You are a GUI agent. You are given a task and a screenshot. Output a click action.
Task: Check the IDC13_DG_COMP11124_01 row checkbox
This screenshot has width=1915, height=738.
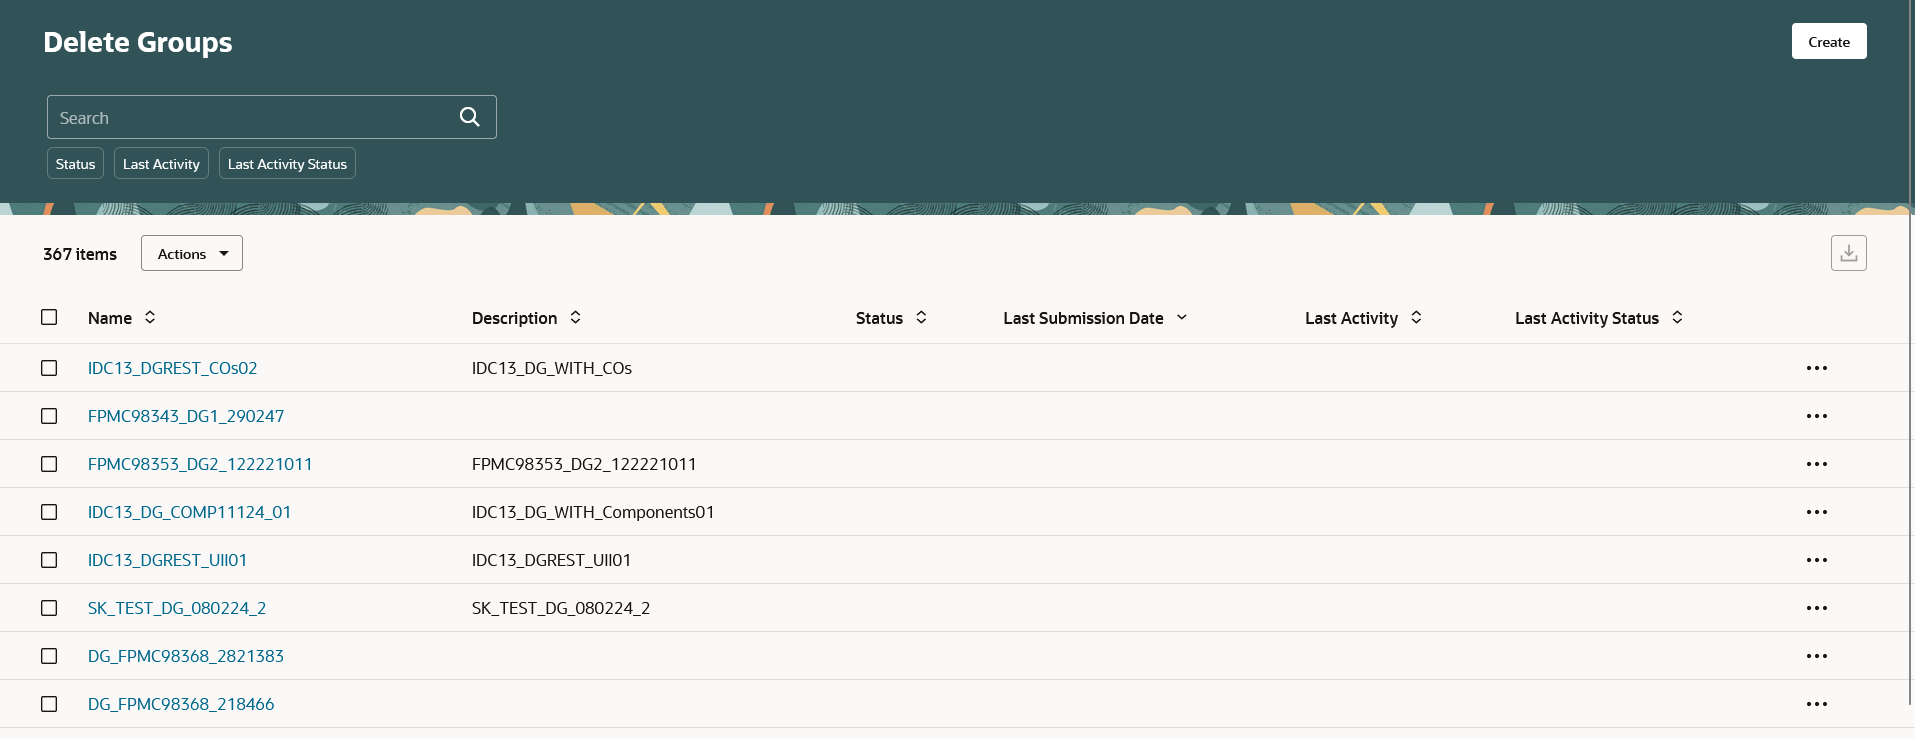49,512
